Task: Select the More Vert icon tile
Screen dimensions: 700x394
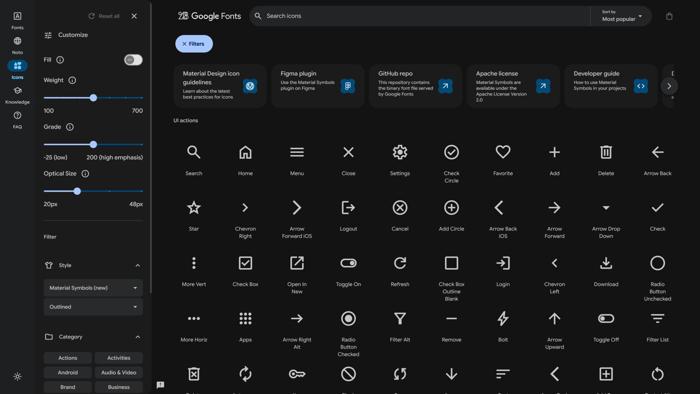Action: click(194, 270)
